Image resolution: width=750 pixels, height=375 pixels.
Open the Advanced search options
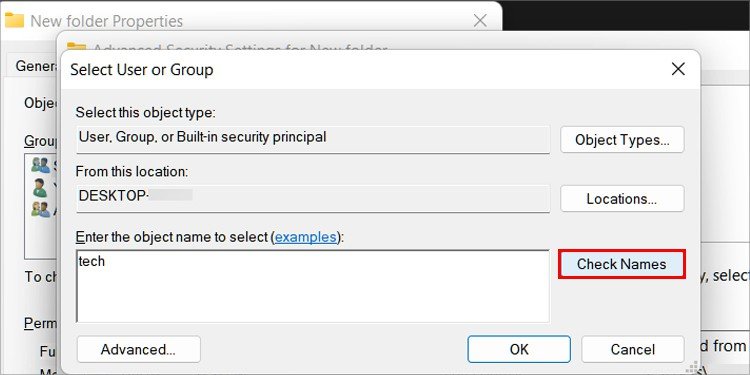pyautogui.click(x=139, y=349)
